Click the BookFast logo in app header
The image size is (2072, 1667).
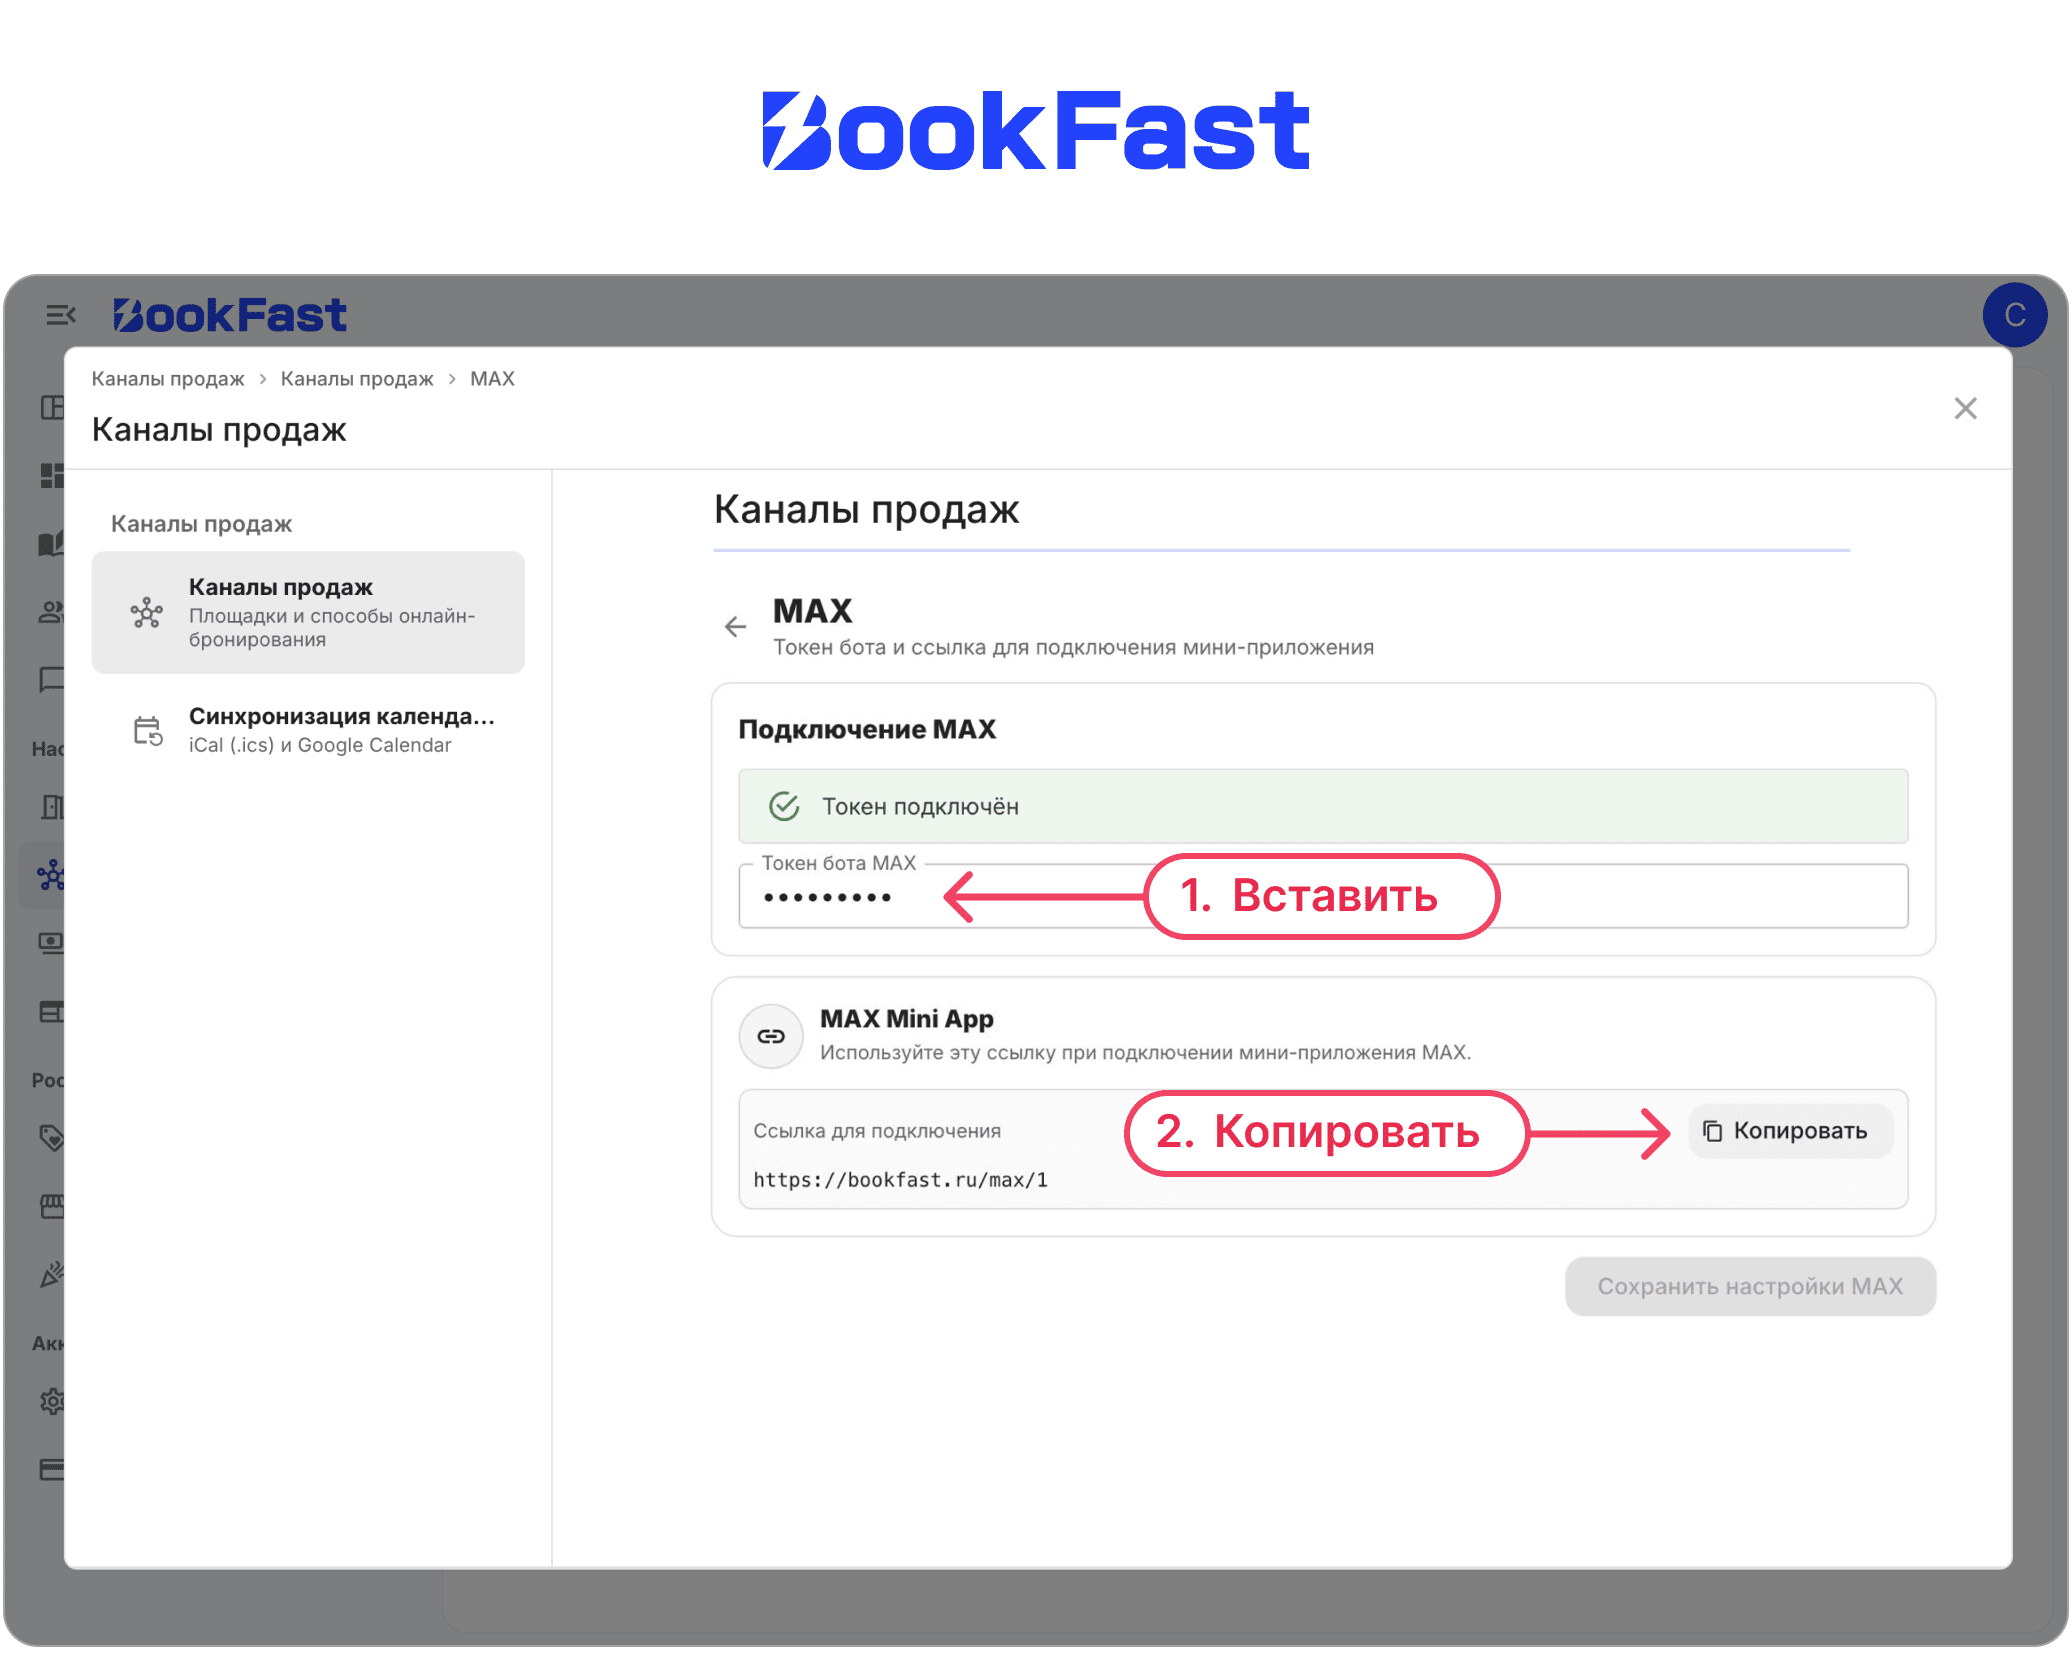pyautogui.click(x=230, y=315)
